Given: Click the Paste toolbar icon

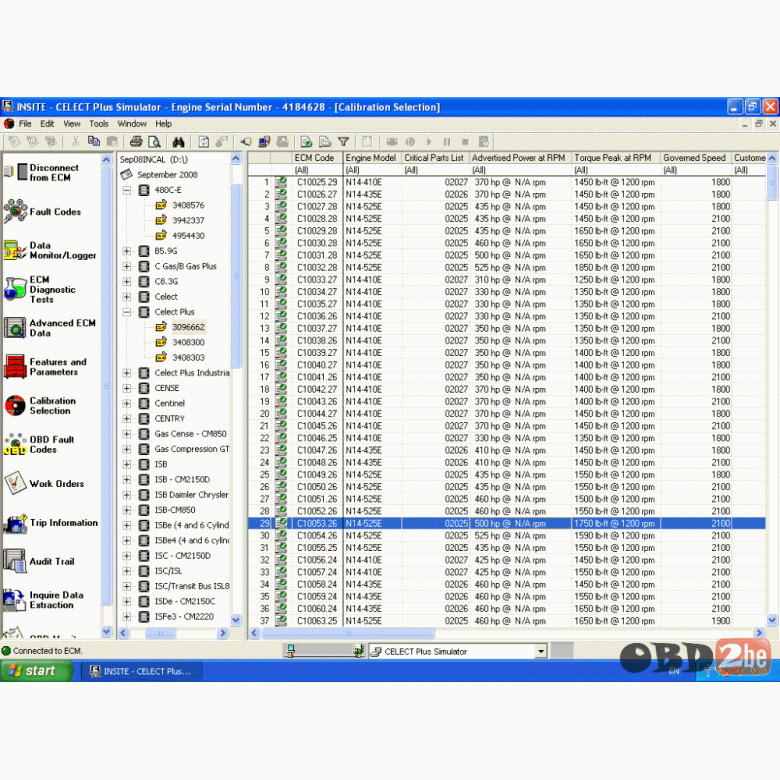Looking at the screenshot, I should tap(112, 142).
